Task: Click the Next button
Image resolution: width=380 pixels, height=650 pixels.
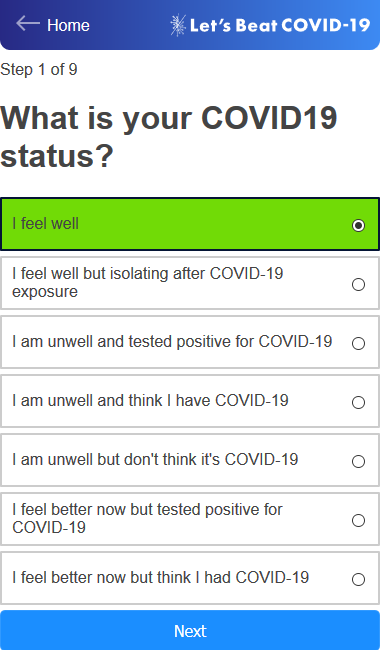Action: (x=190, y=630)
